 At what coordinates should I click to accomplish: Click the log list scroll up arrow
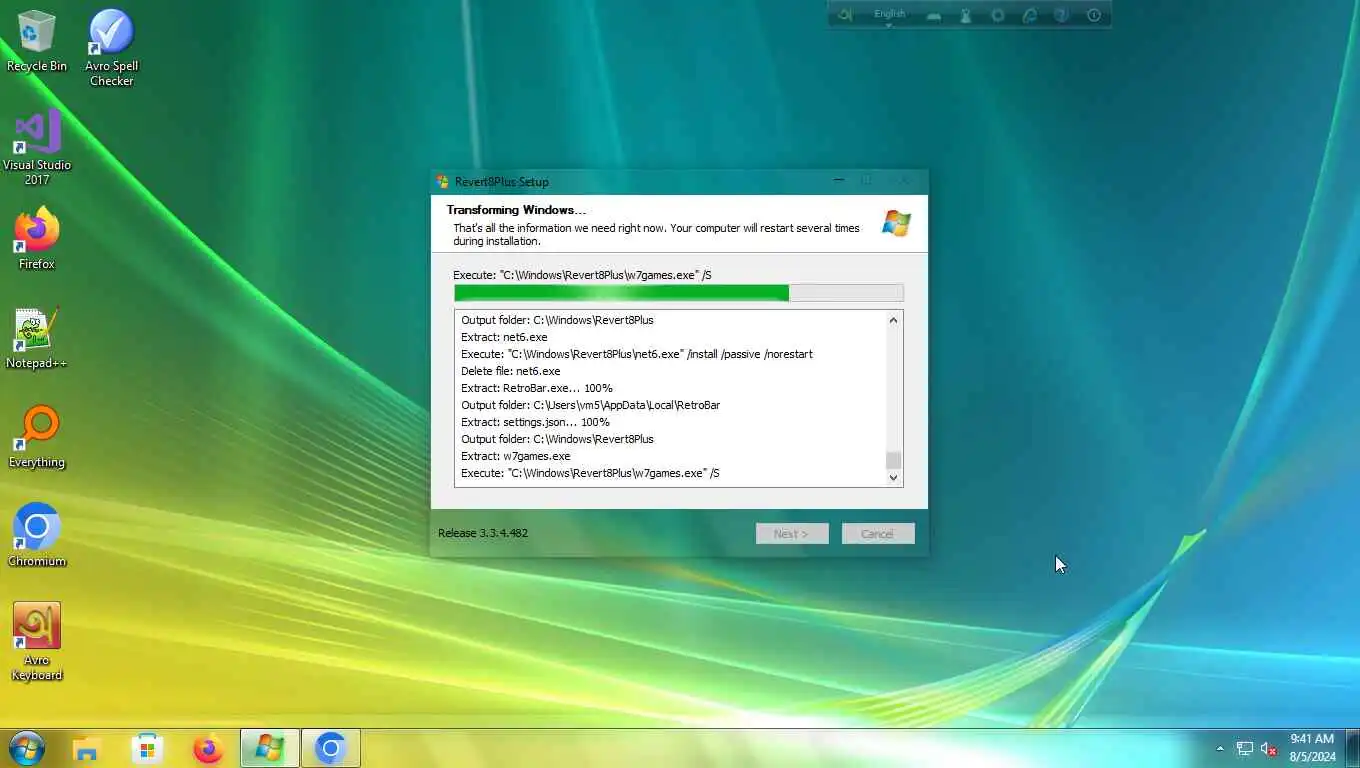point(893,320)
